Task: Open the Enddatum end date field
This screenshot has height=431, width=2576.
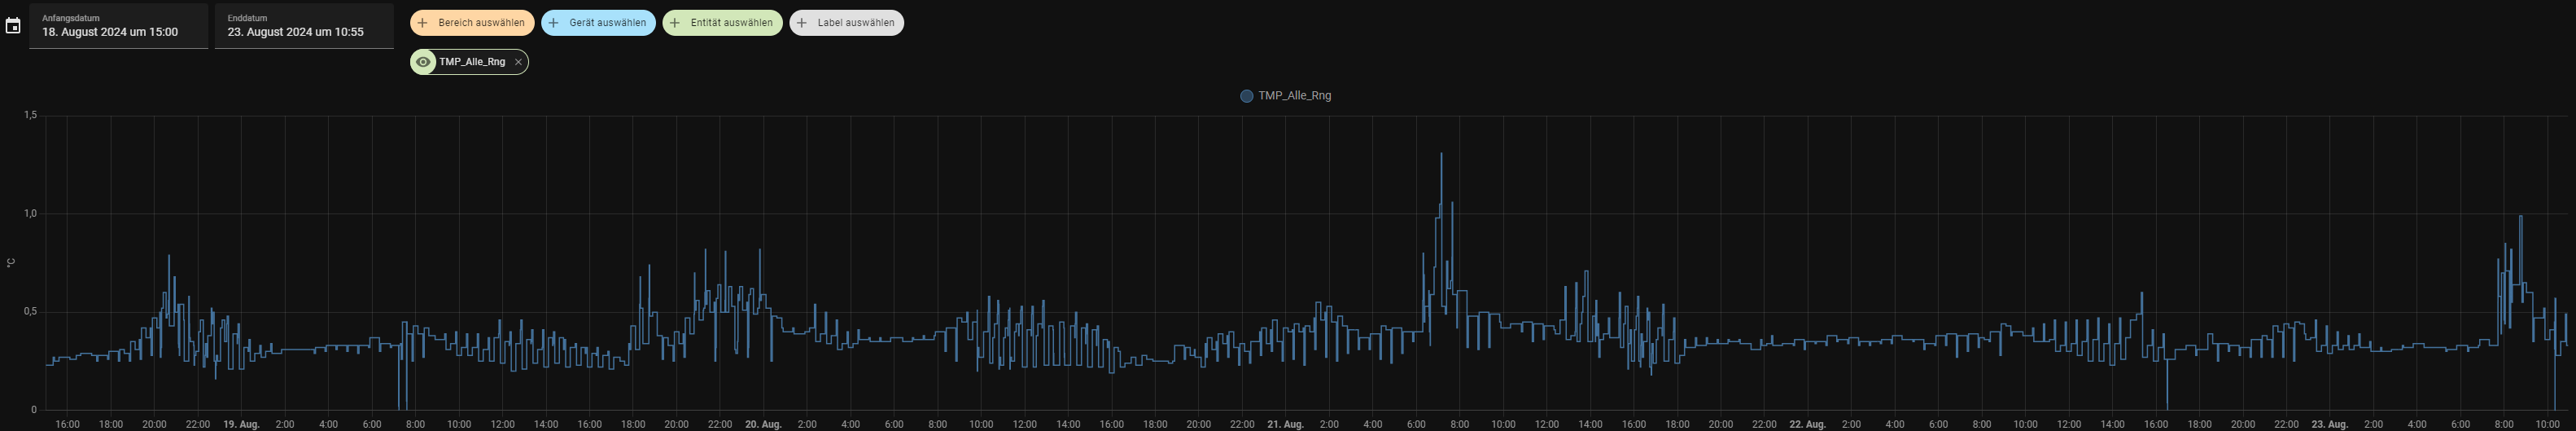Action: coord(303,26)
